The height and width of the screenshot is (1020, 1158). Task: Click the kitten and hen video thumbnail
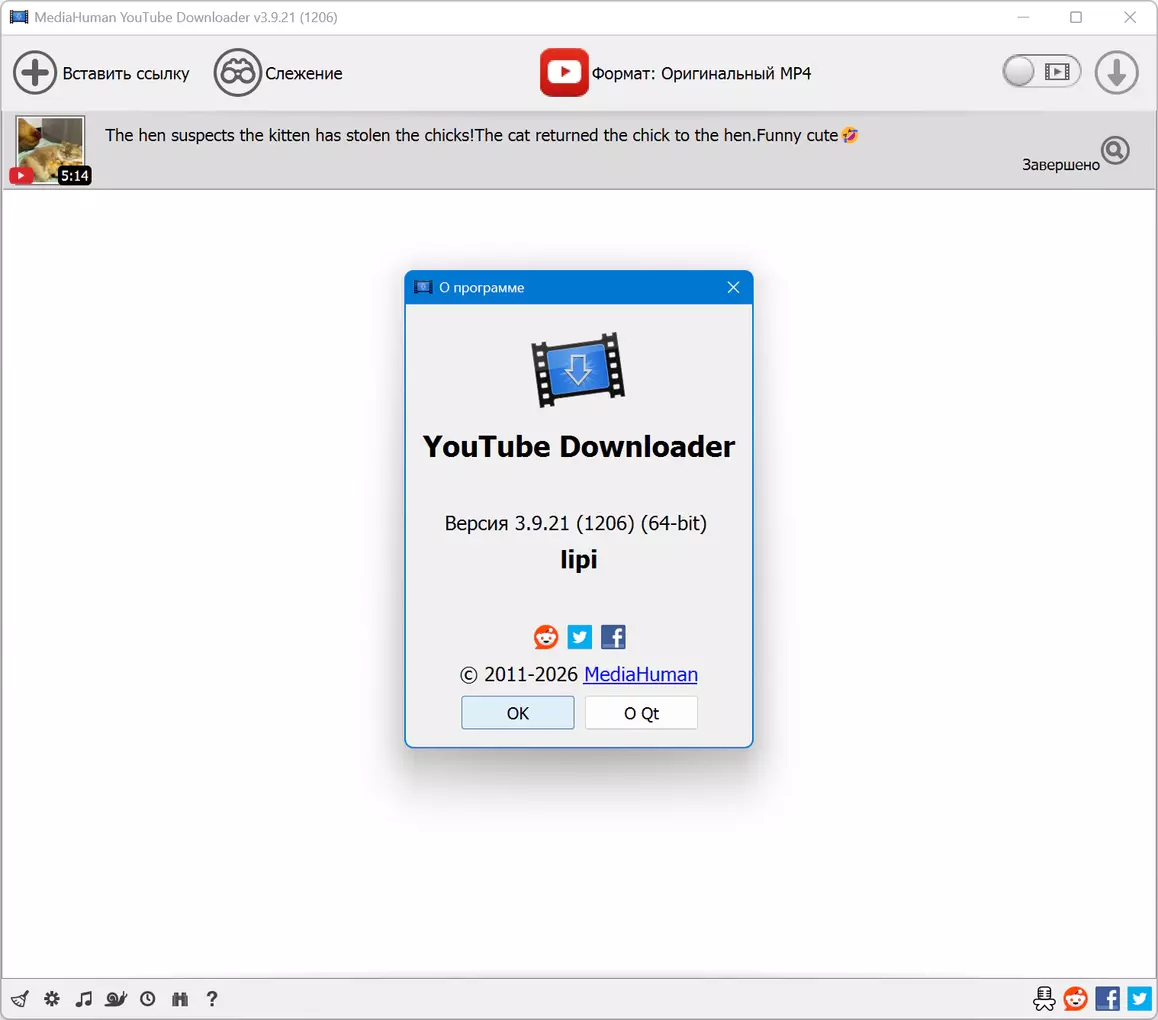50,148
